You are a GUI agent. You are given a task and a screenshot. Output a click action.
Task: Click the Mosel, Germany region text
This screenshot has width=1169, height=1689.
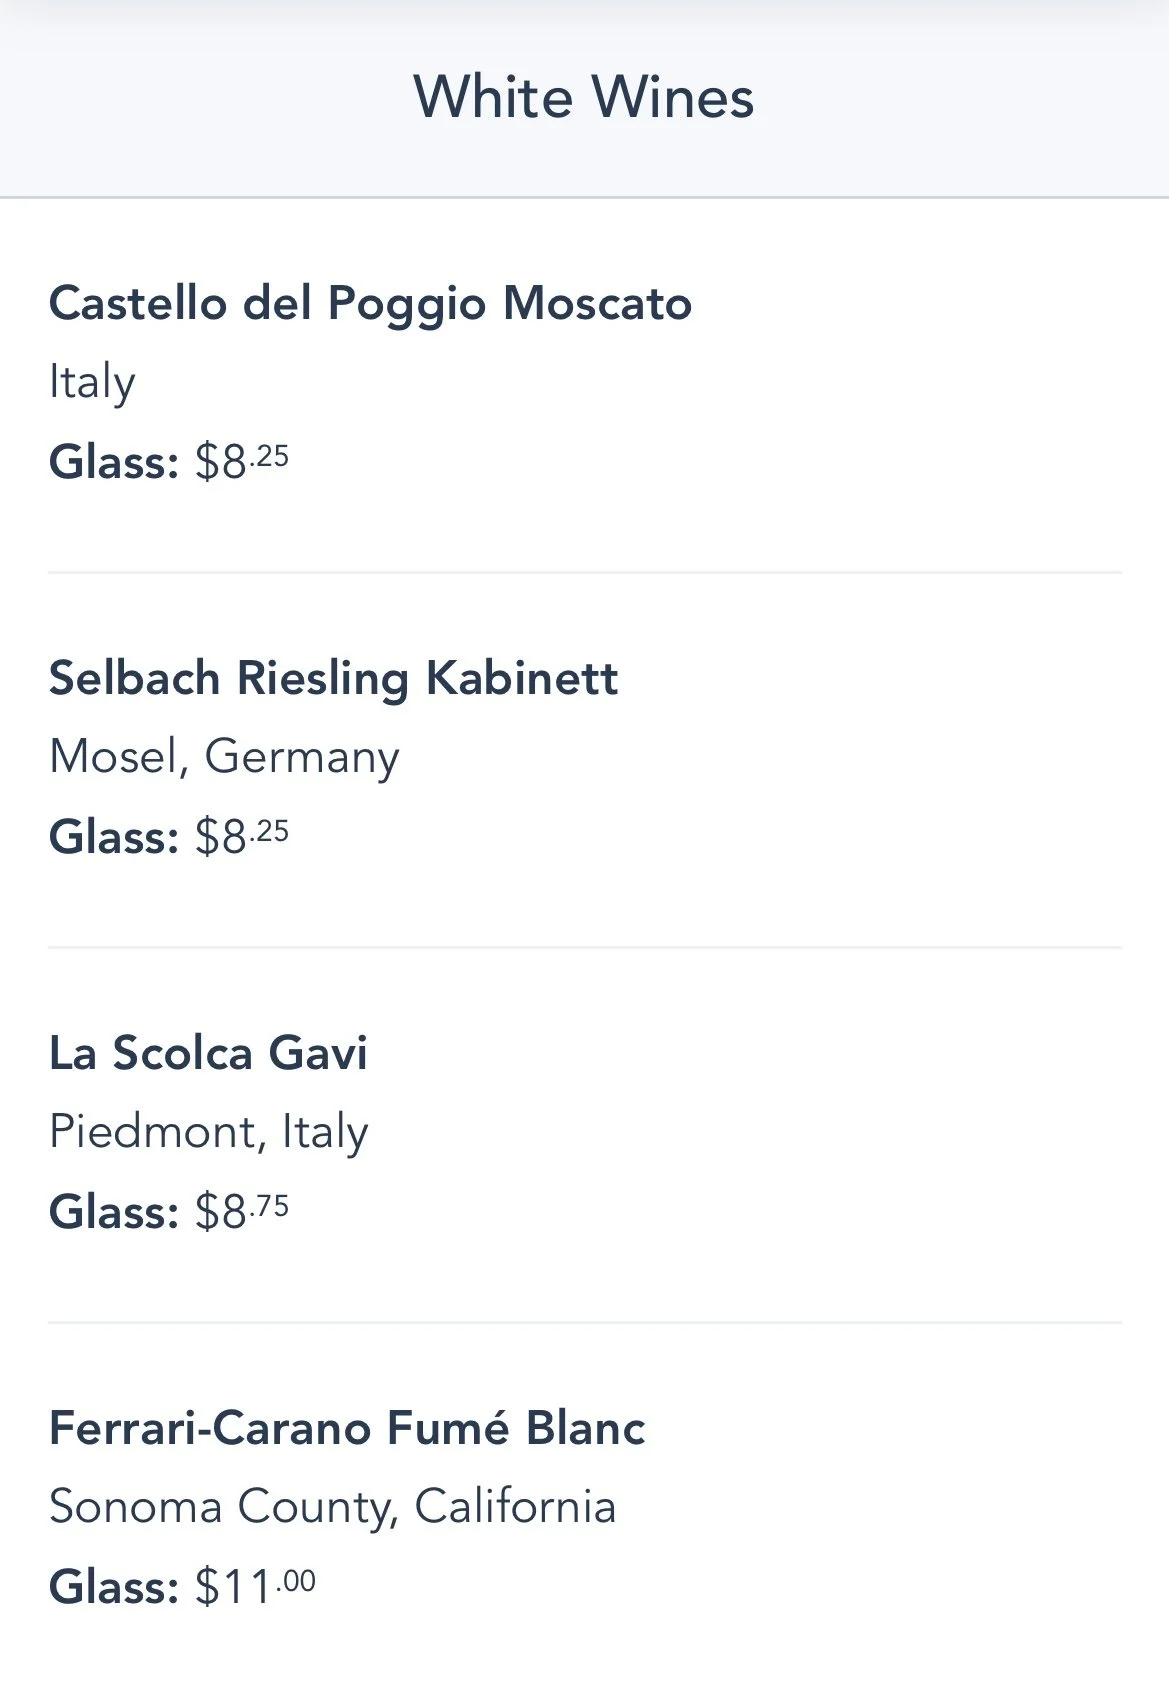tap(224, 757)
